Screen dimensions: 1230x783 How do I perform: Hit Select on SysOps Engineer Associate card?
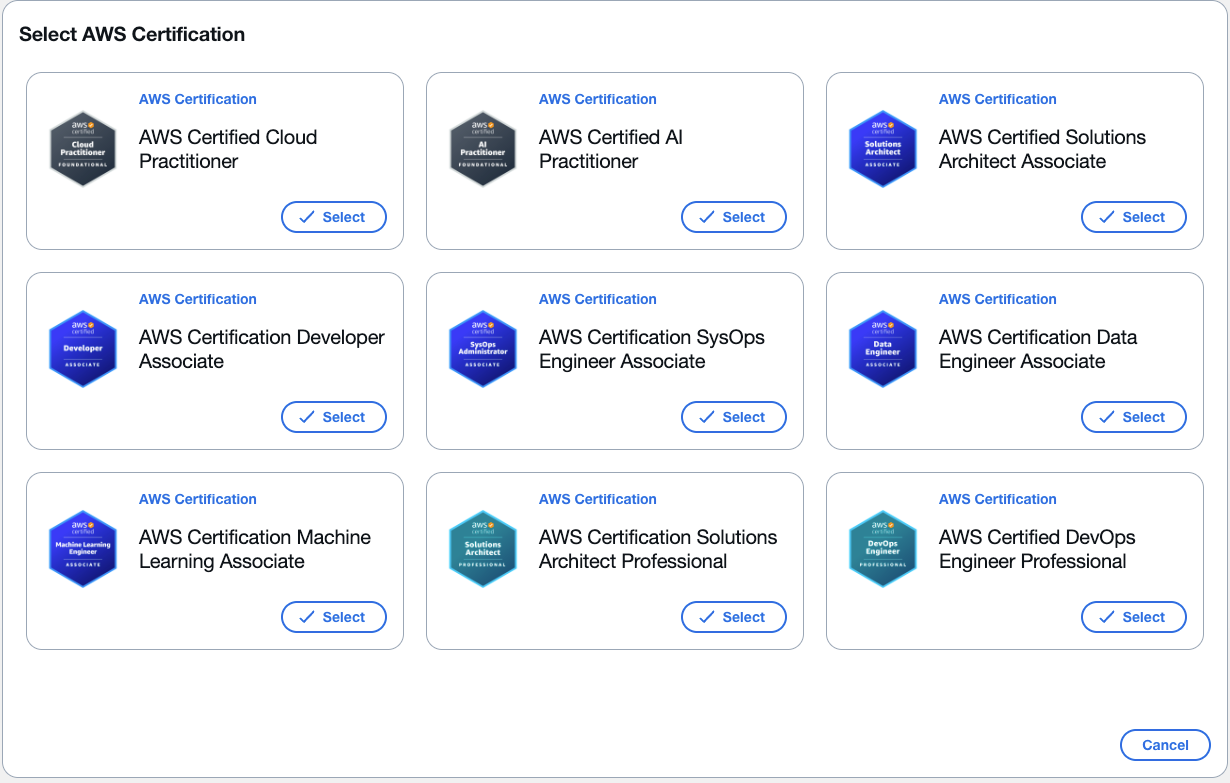[733, 417]
